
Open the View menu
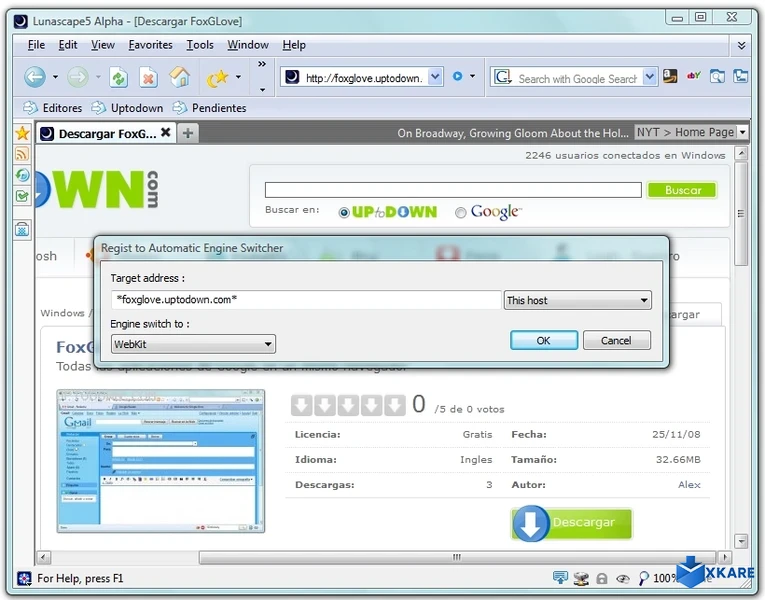[x=103, y=45]
